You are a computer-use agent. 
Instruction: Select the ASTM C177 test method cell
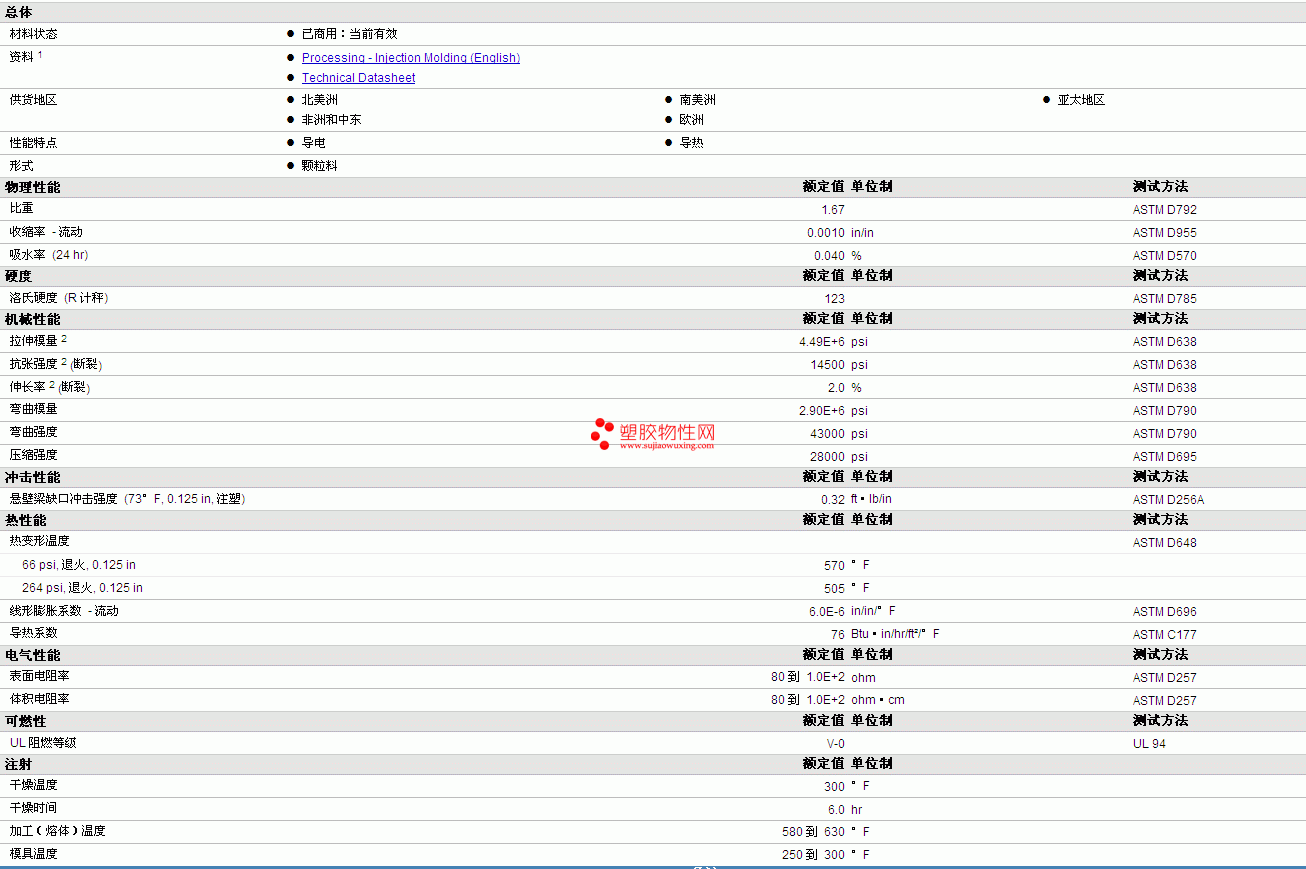pyautogui.click(x=1165, y=635)
